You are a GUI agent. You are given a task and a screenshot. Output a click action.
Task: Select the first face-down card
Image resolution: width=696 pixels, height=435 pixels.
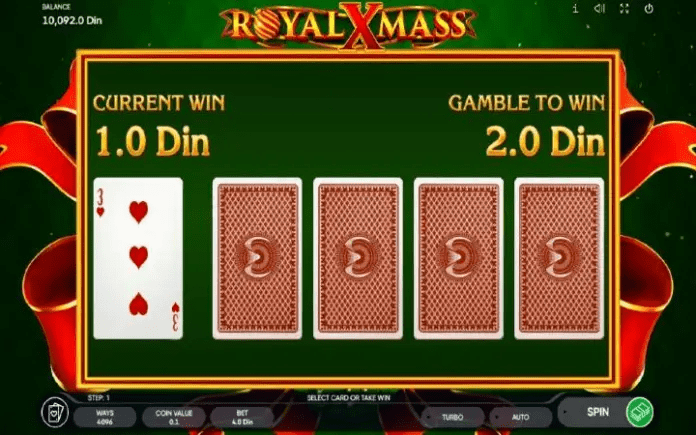point(257,258)
